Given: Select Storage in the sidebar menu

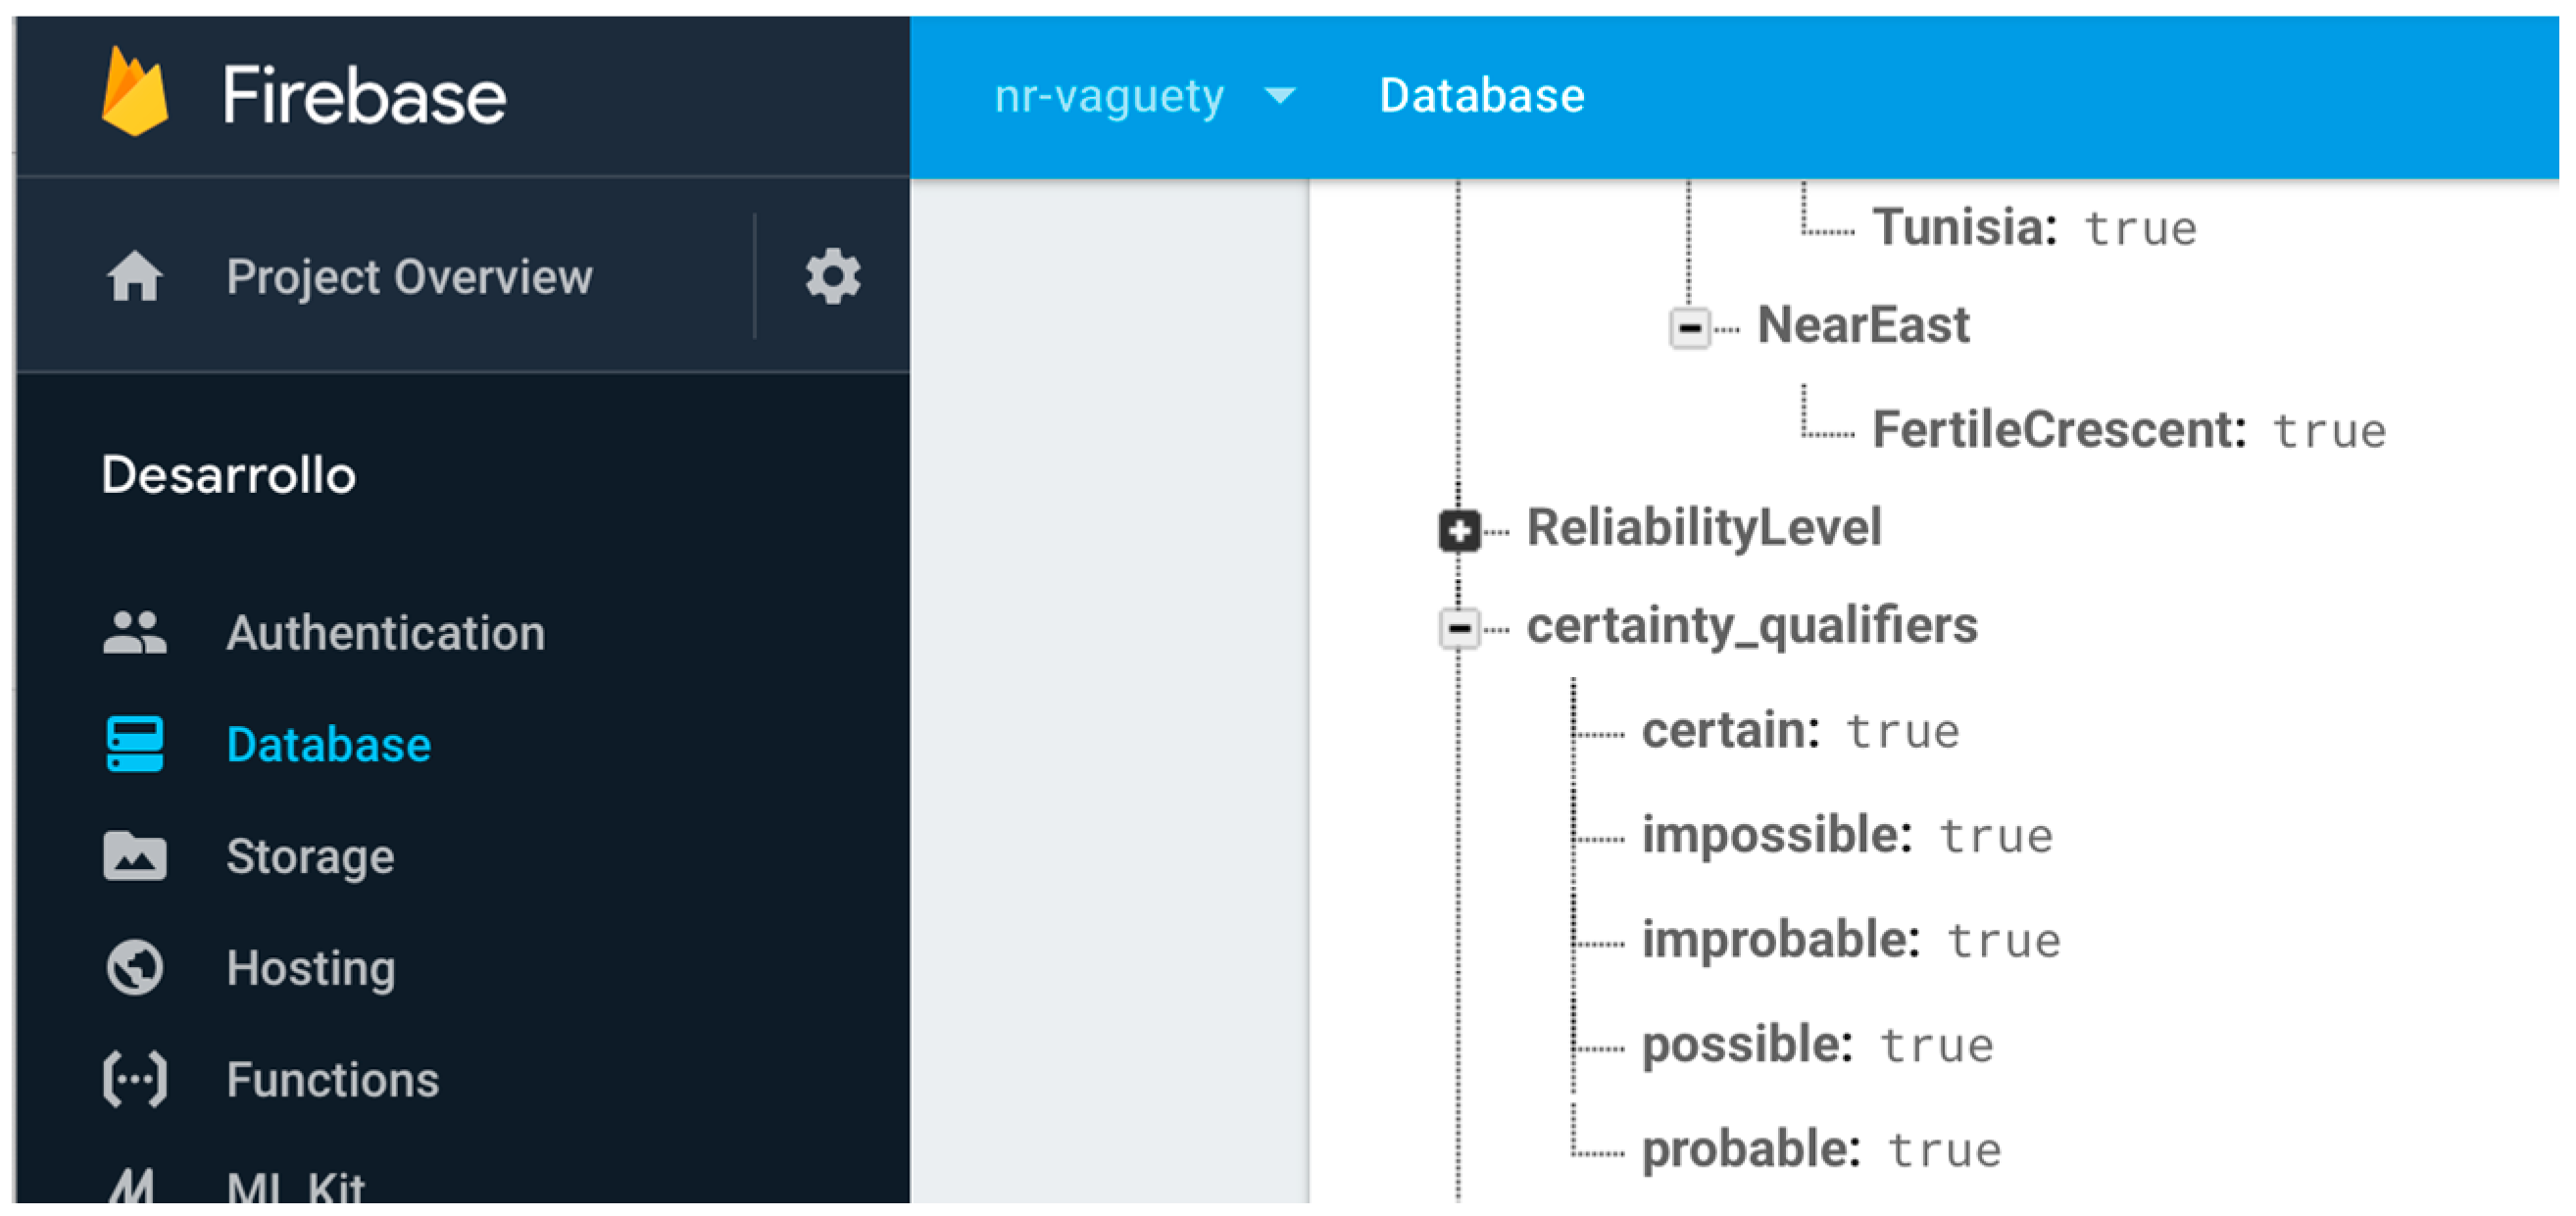Looking at the screenshot, I should (310, 856).
